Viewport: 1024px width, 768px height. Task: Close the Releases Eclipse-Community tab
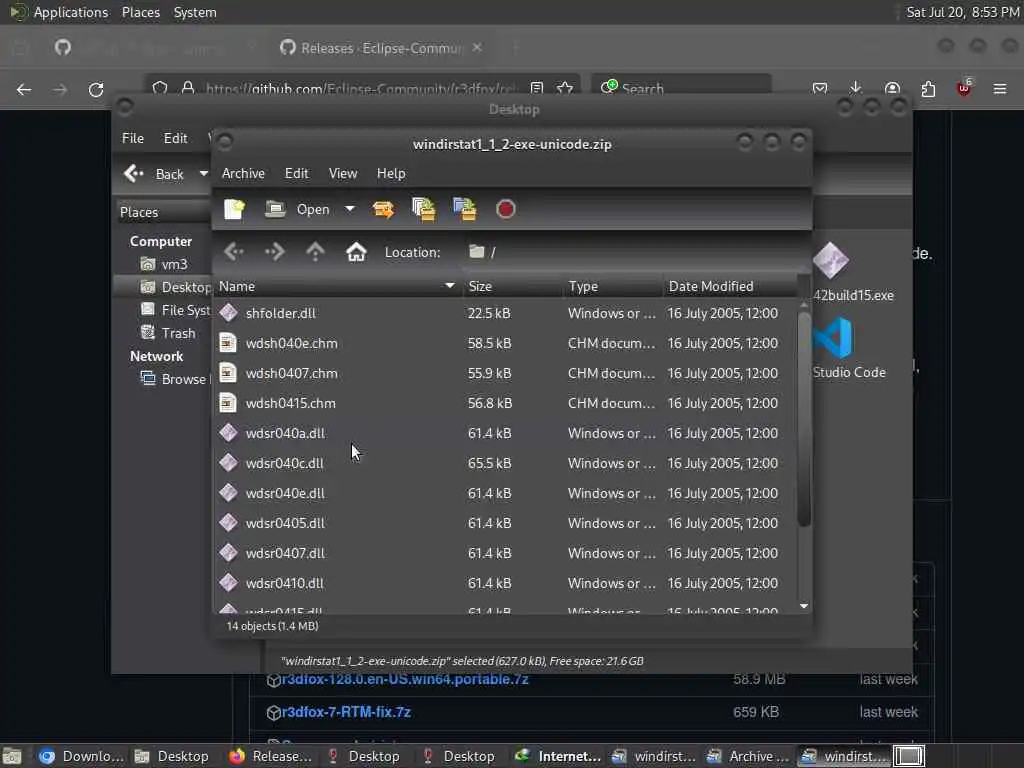click(x=477, y=47)
